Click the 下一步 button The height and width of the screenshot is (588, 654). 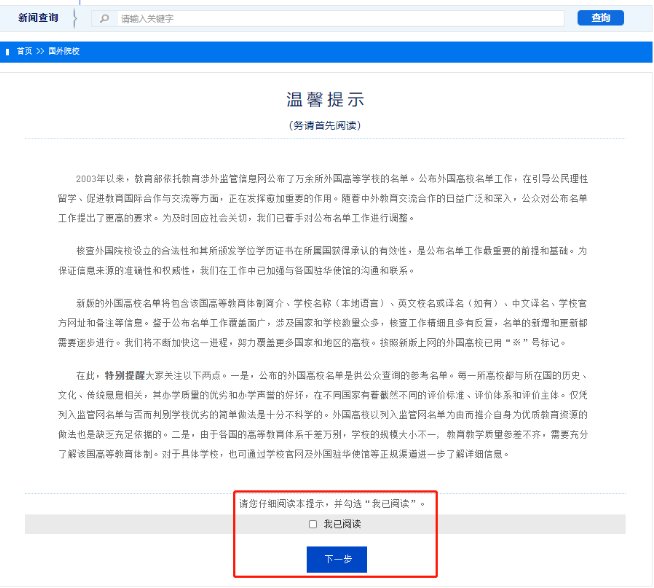coord(337,559)
